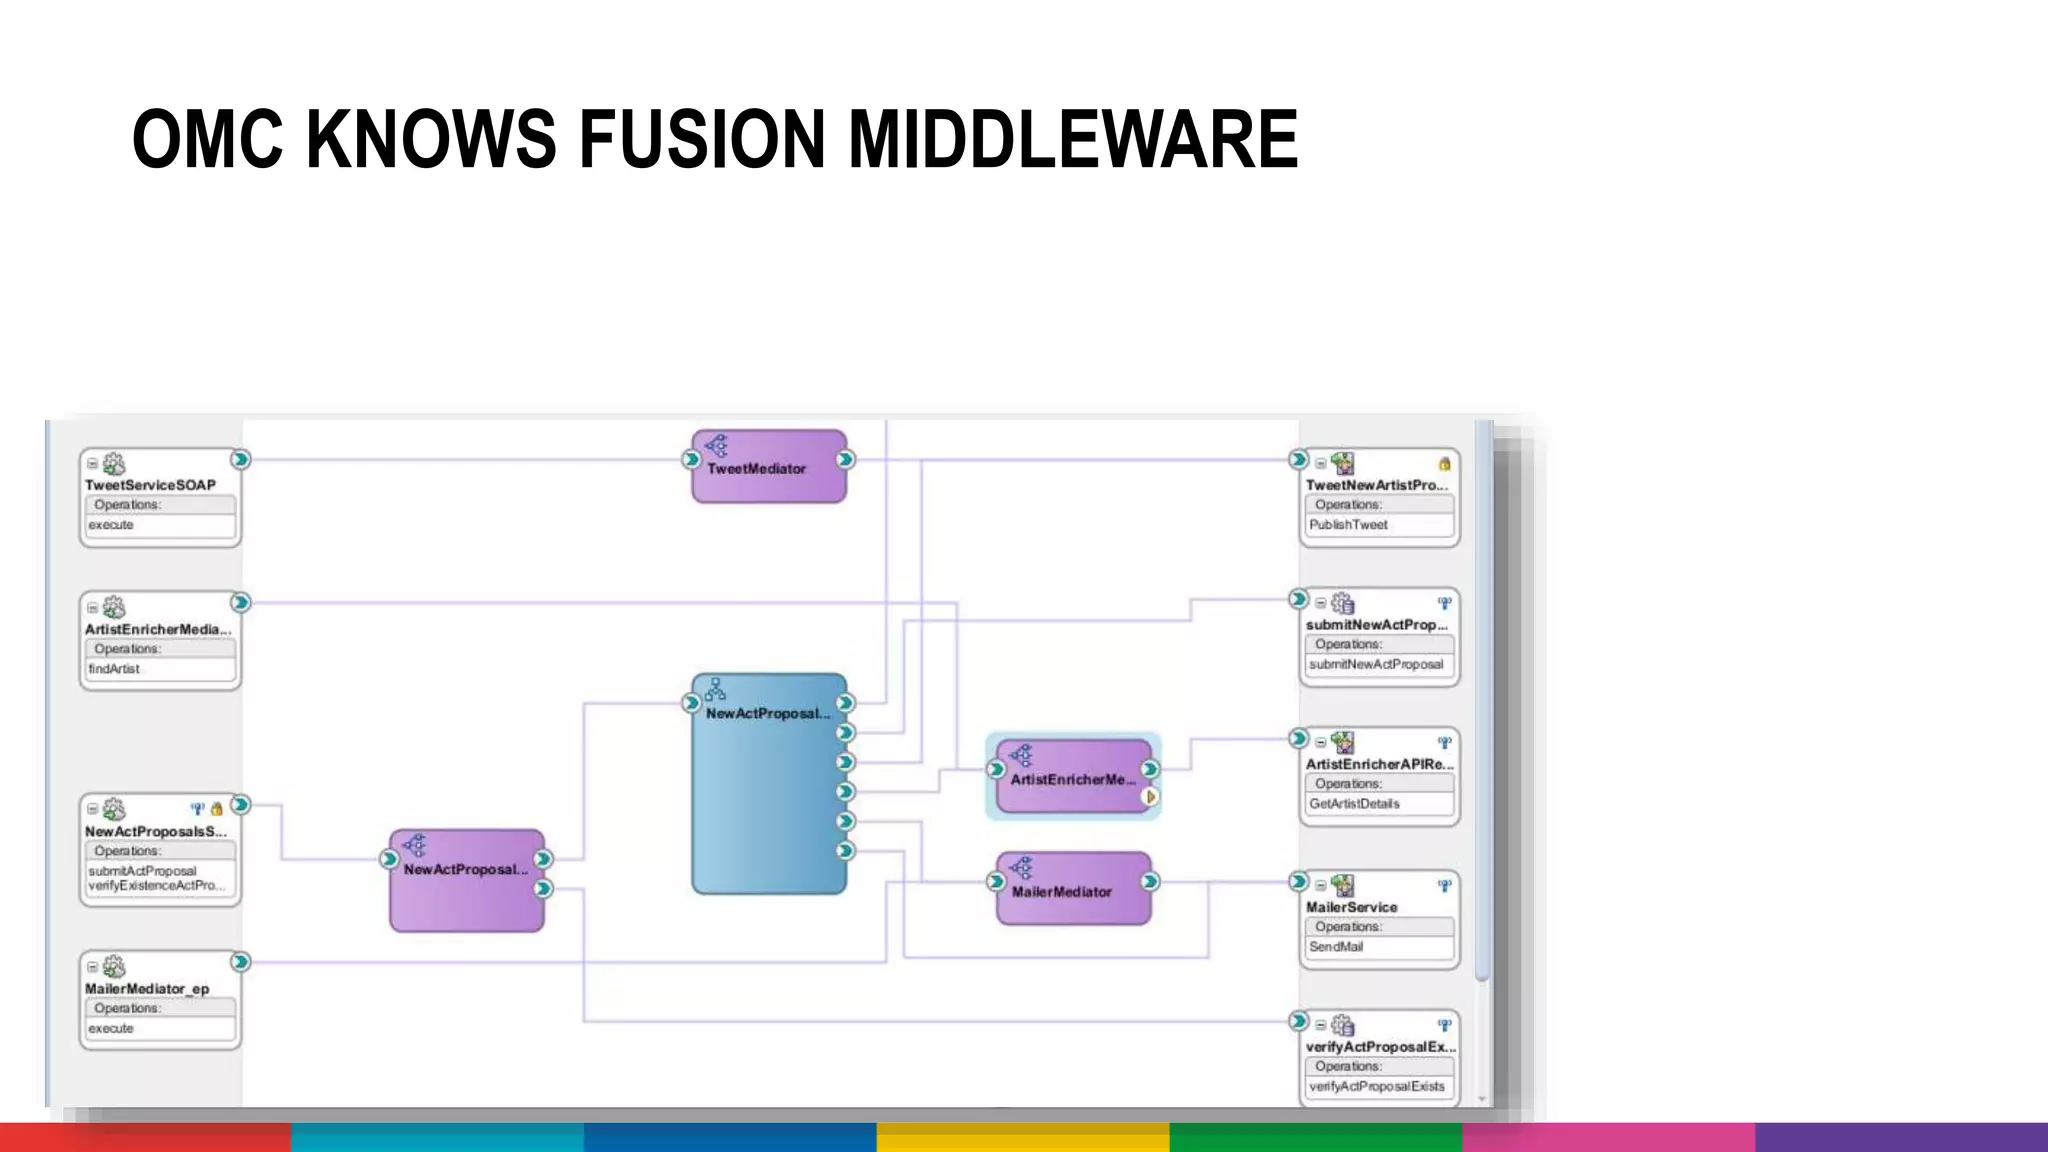2048x1152 pixels.
Task: Click the ribbon policy icon on NewActProposalsS
Action: pyautogui.click(x=198, y=808)
